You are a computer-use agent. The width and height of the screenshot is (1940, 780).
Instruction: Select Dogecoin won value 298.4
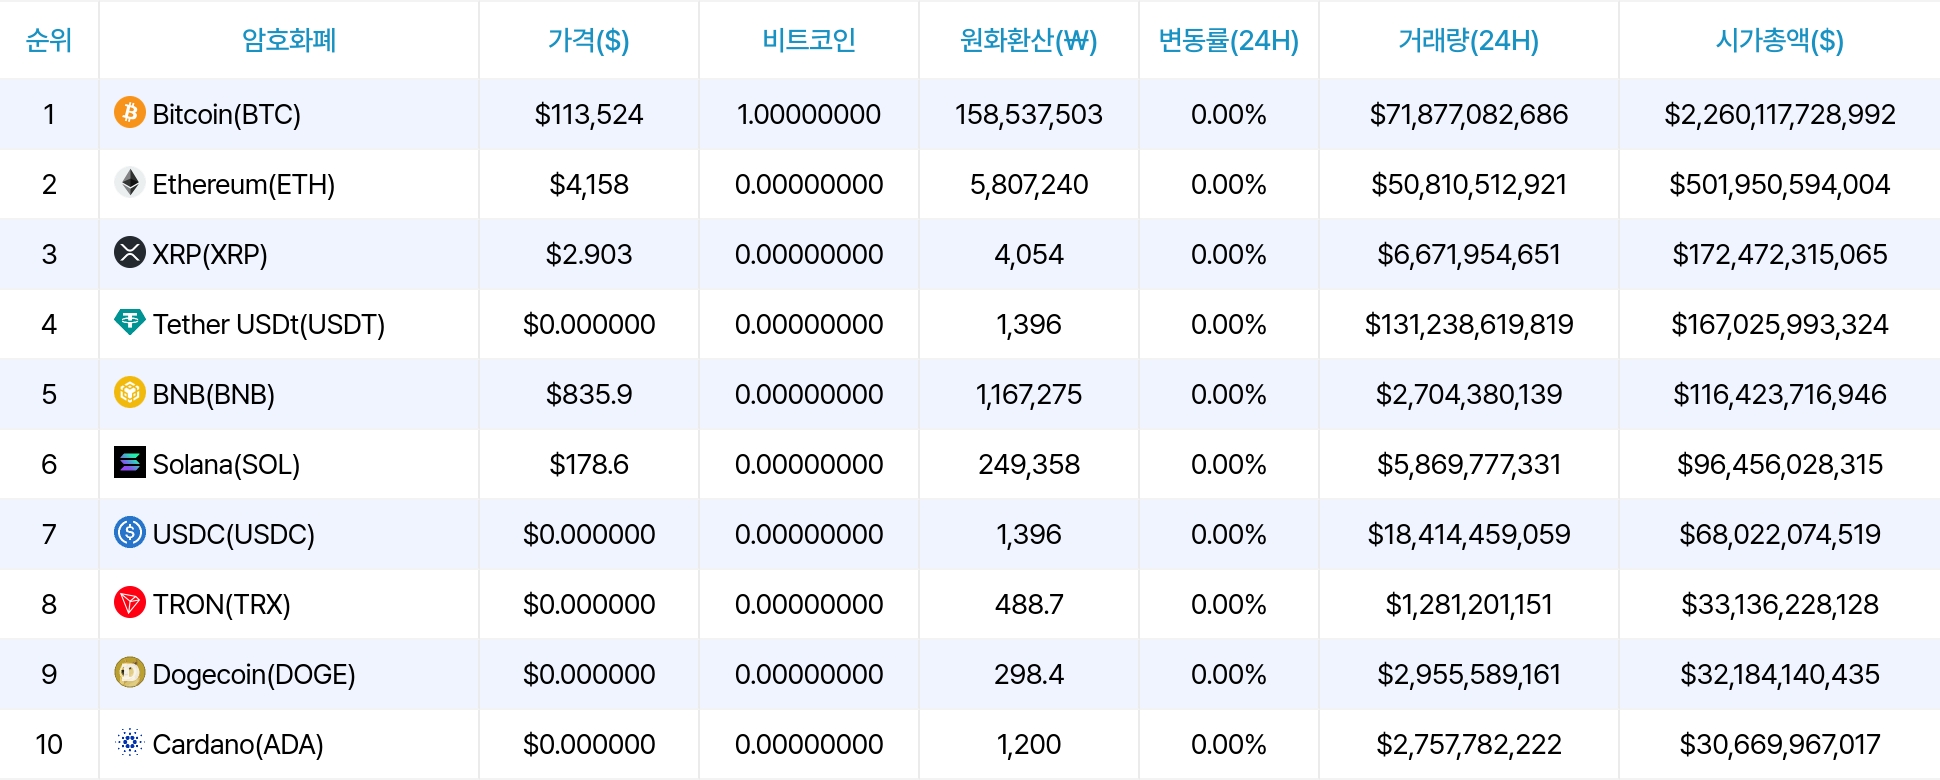pos(1029,674)
